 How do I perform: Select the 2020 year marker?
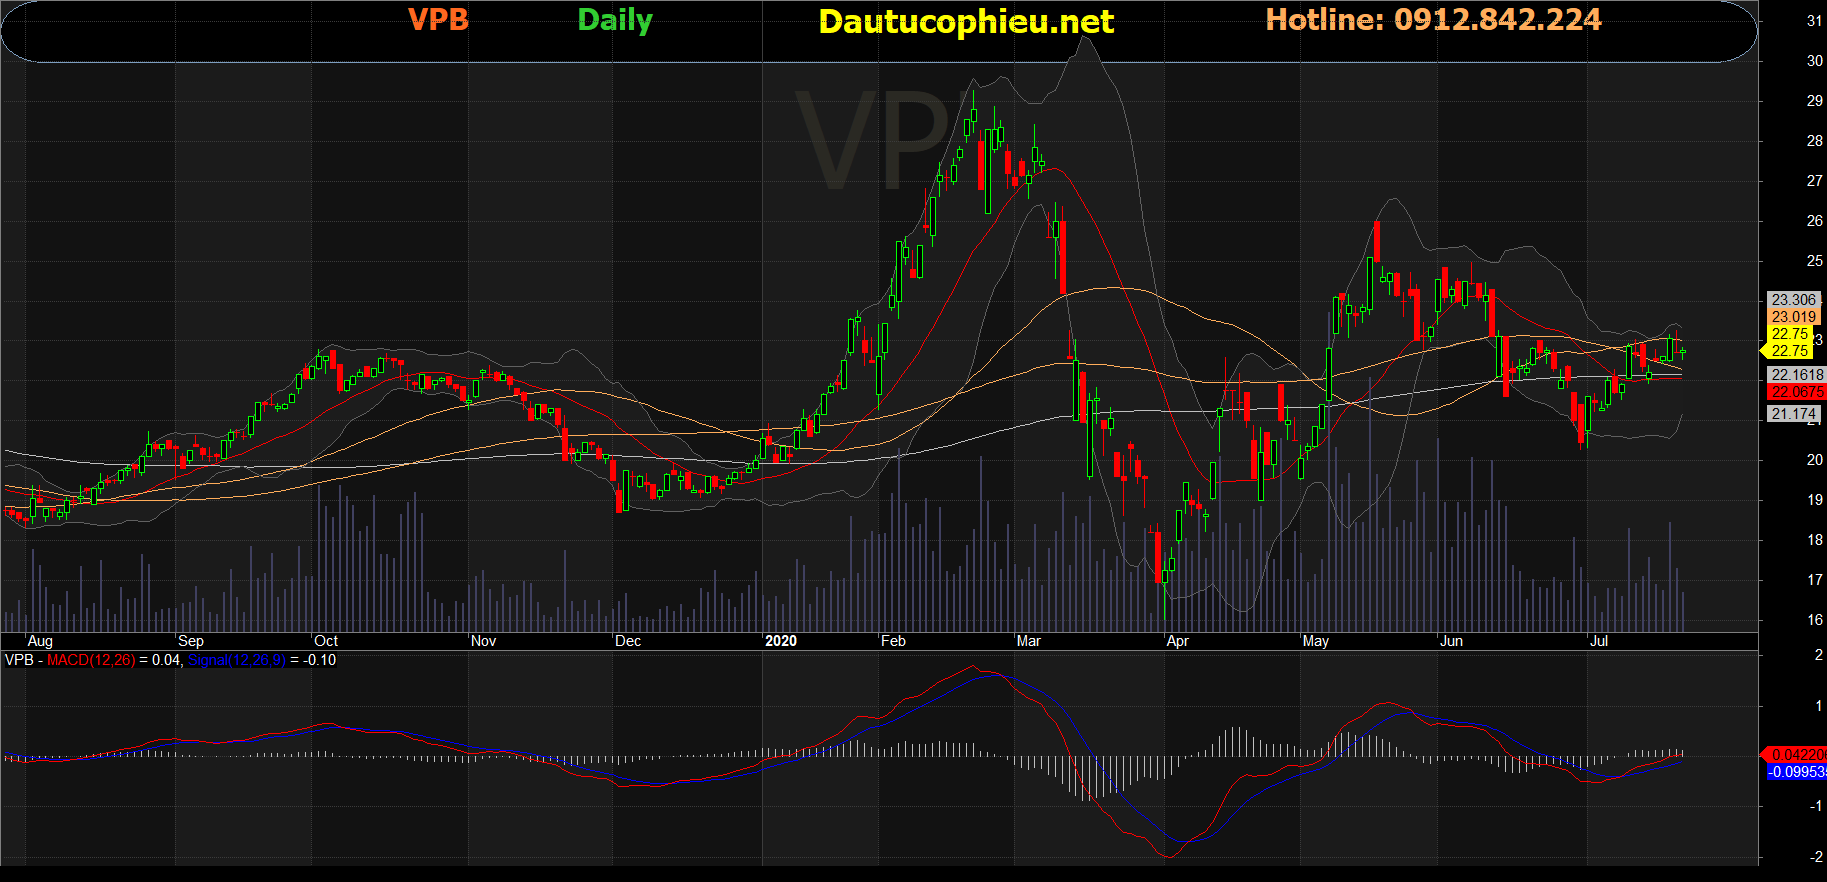[781, 641]
